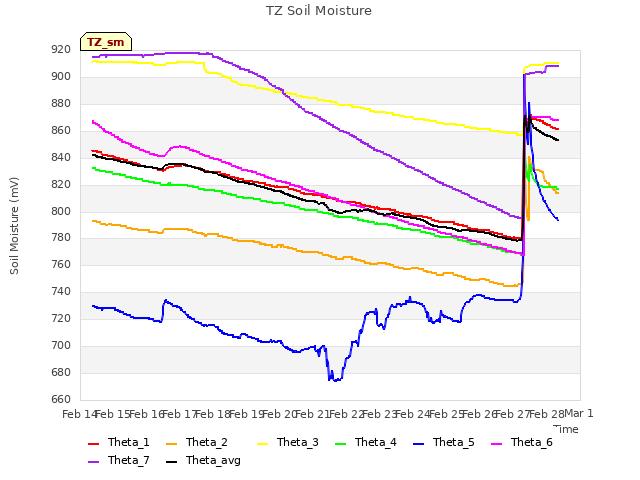Image resolution: width=640 pixels, height=480 pixels.
Task: Click the Theta_1 red legend swatch
Action: [x=93, y=443]
